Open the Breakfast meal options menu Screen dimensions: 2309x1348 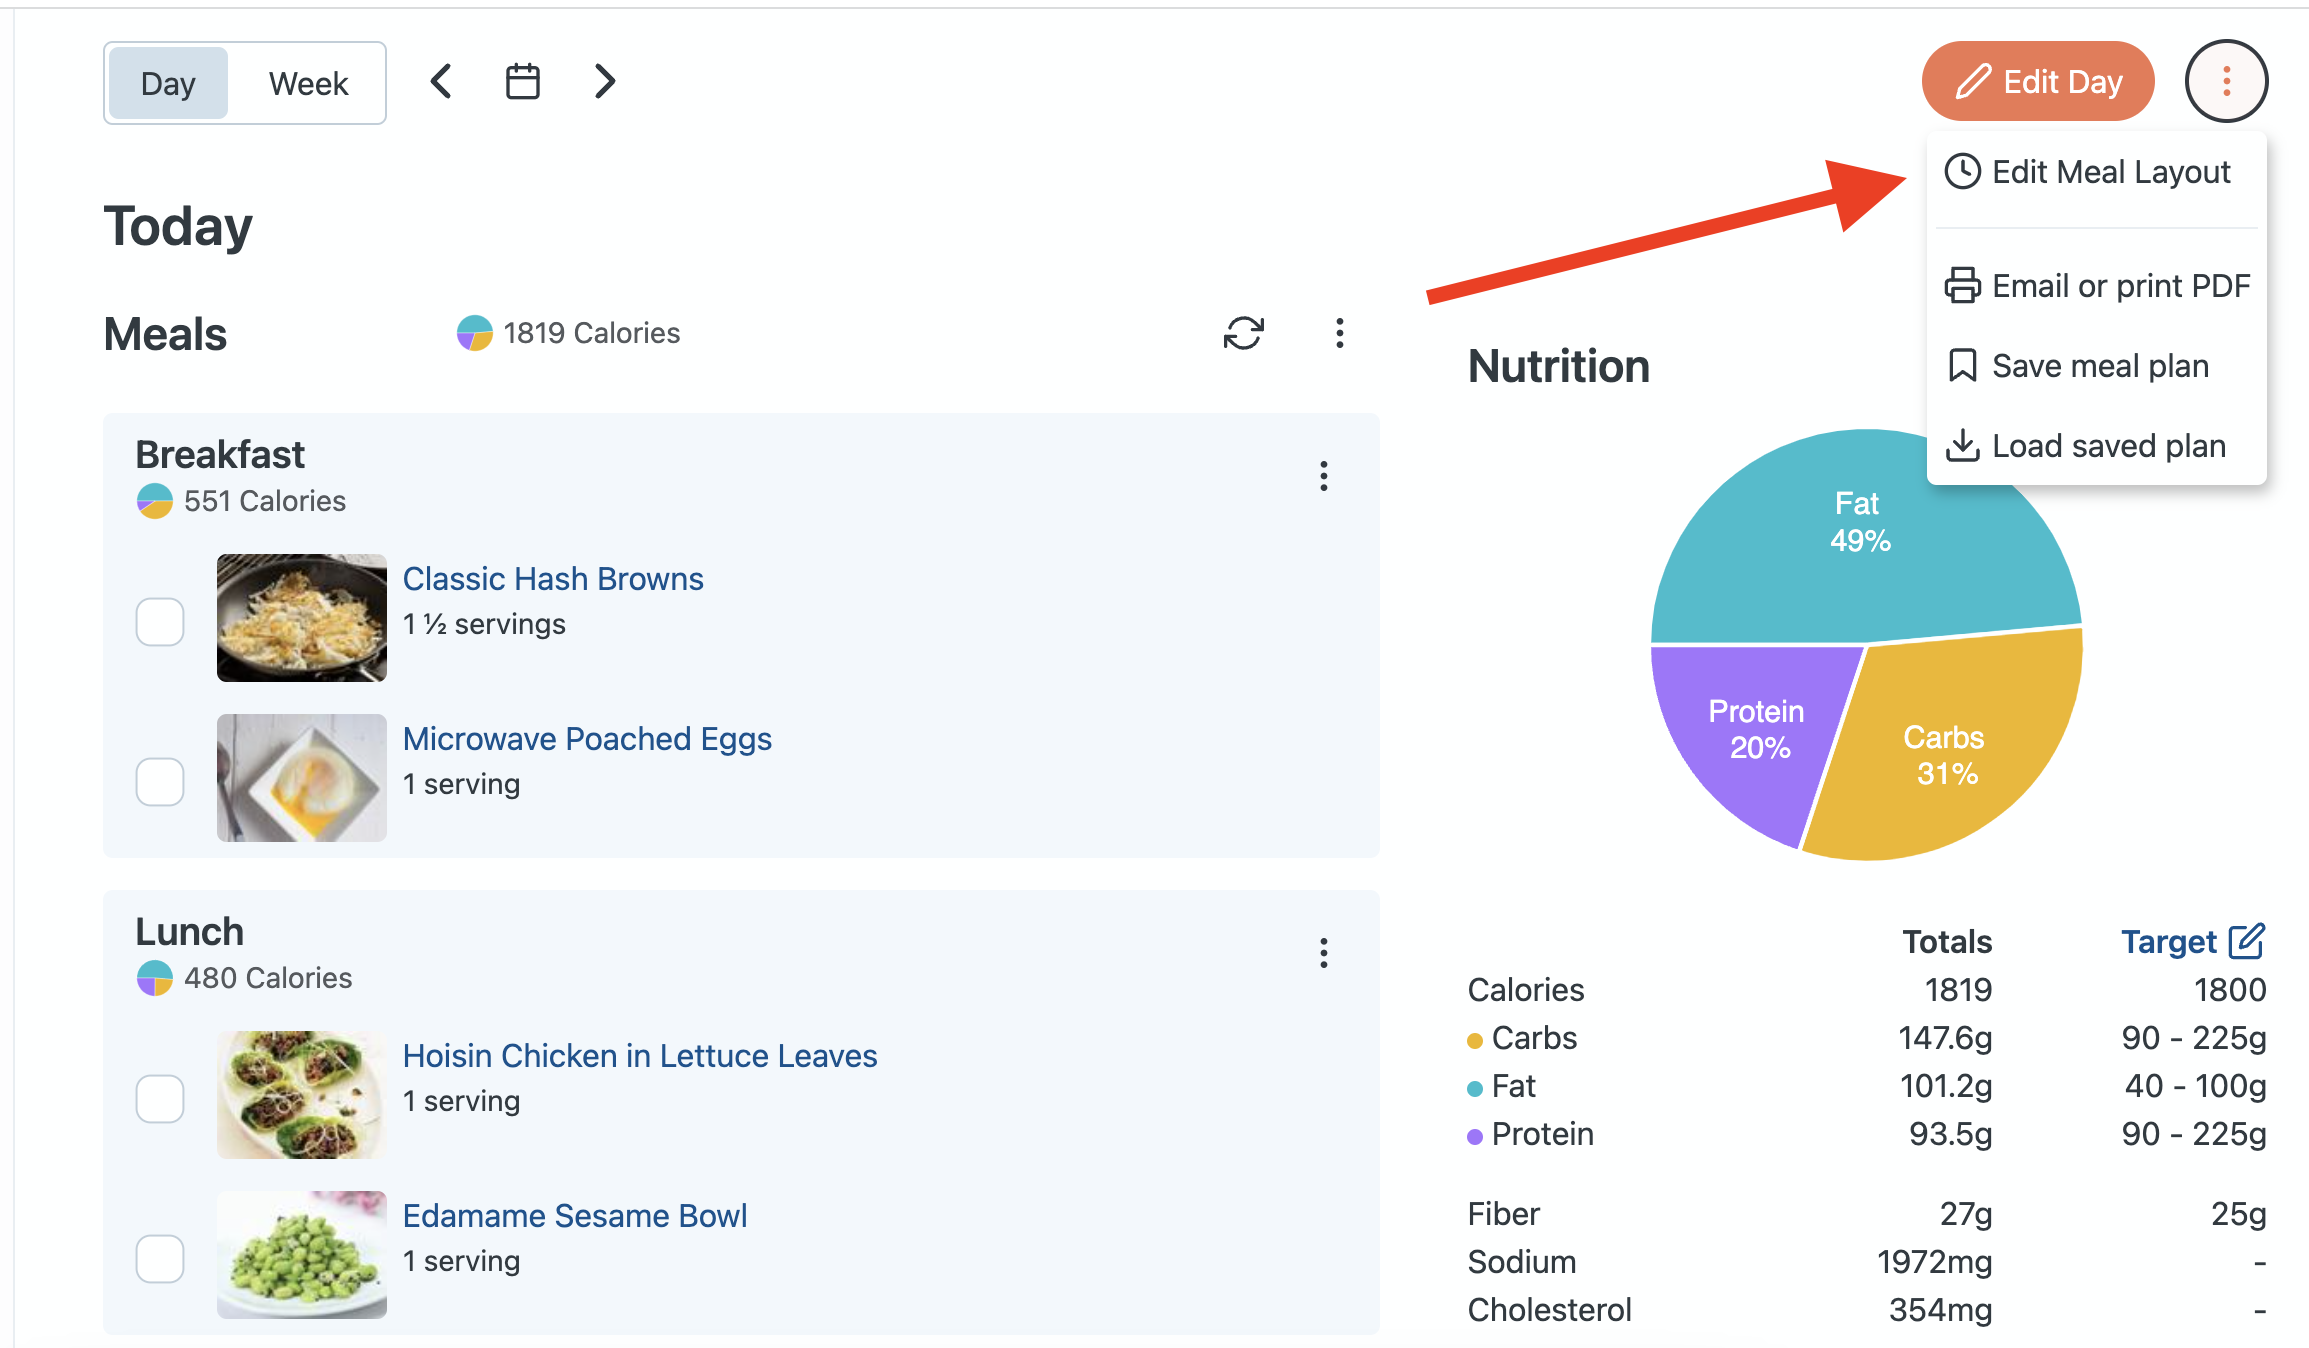click(1323, 476)
